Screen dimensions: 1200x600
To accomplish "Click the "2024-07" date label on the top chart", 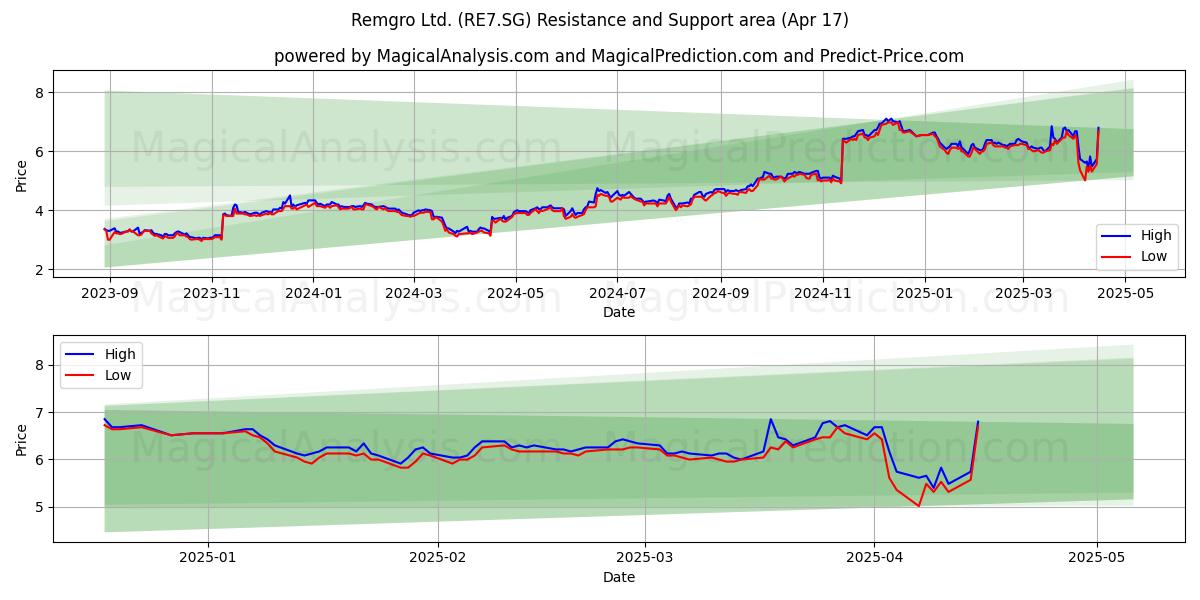I will pos(616,295).
